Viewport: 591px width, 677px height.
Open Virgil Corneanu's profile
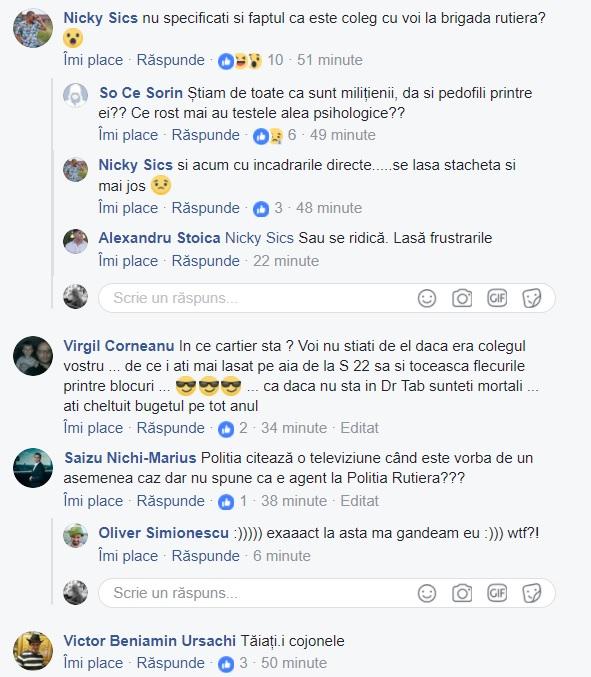click(x=119, y=346)
